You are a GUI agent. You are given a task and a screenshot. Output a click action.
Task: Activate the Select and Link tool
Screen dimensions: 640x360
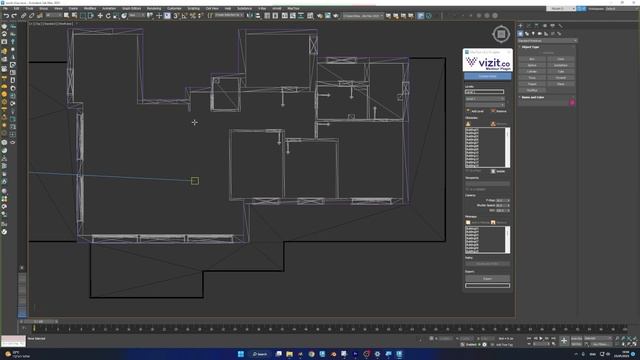24,16
